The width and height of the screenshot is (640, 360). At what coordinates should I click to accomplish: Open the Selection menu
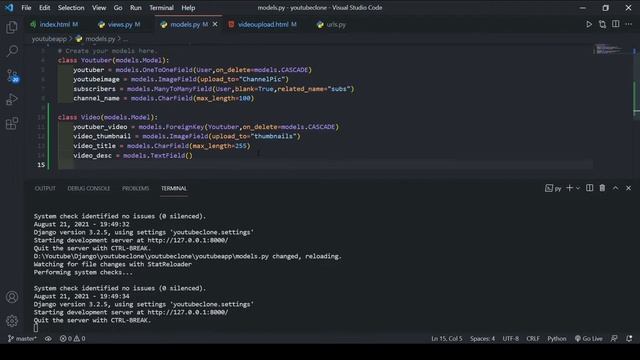(x=71, y=8)
